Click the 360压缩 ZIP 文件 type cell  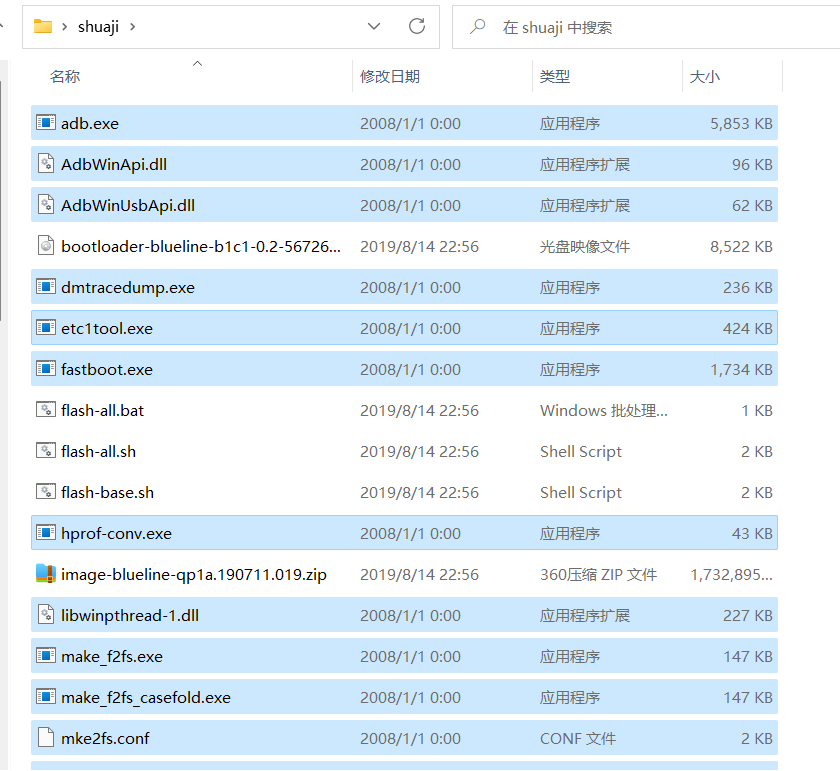click(598, 575)
